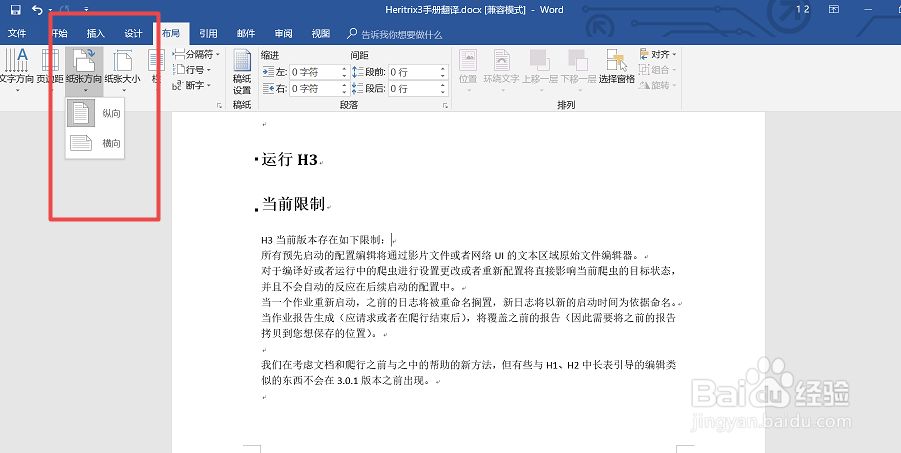Open the 旋转 (Rotate) dropdown

tap(658, 85)
